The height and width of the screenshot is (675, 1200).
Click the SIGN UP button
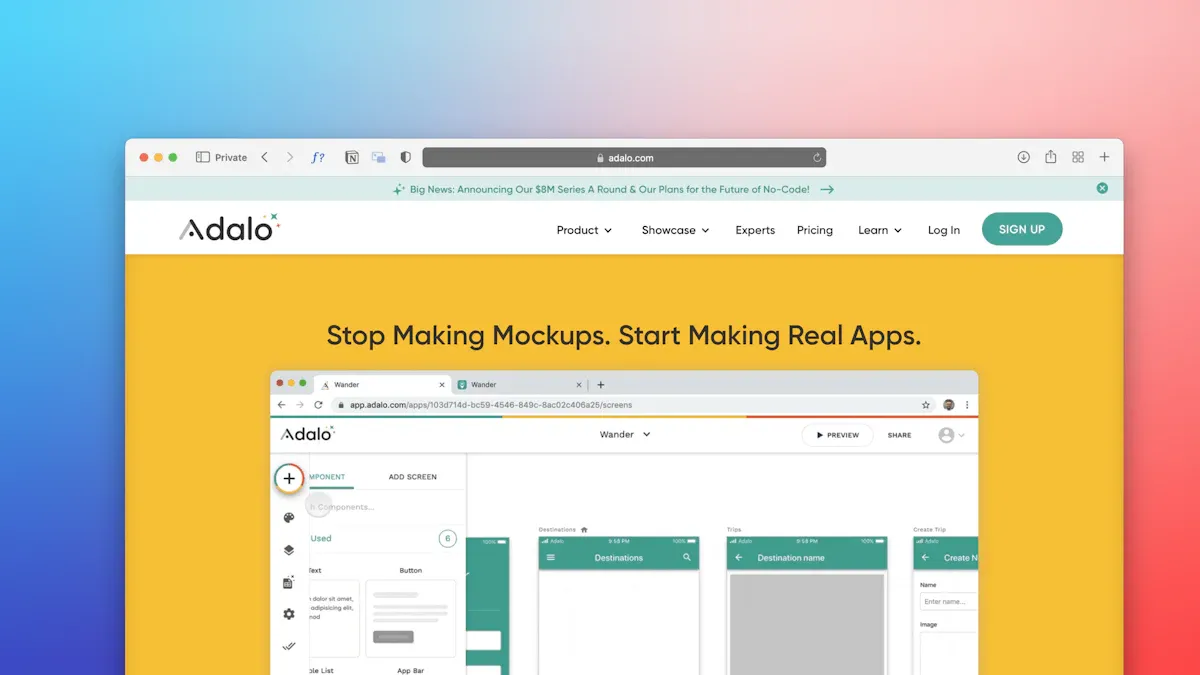tap(1022, 229)
